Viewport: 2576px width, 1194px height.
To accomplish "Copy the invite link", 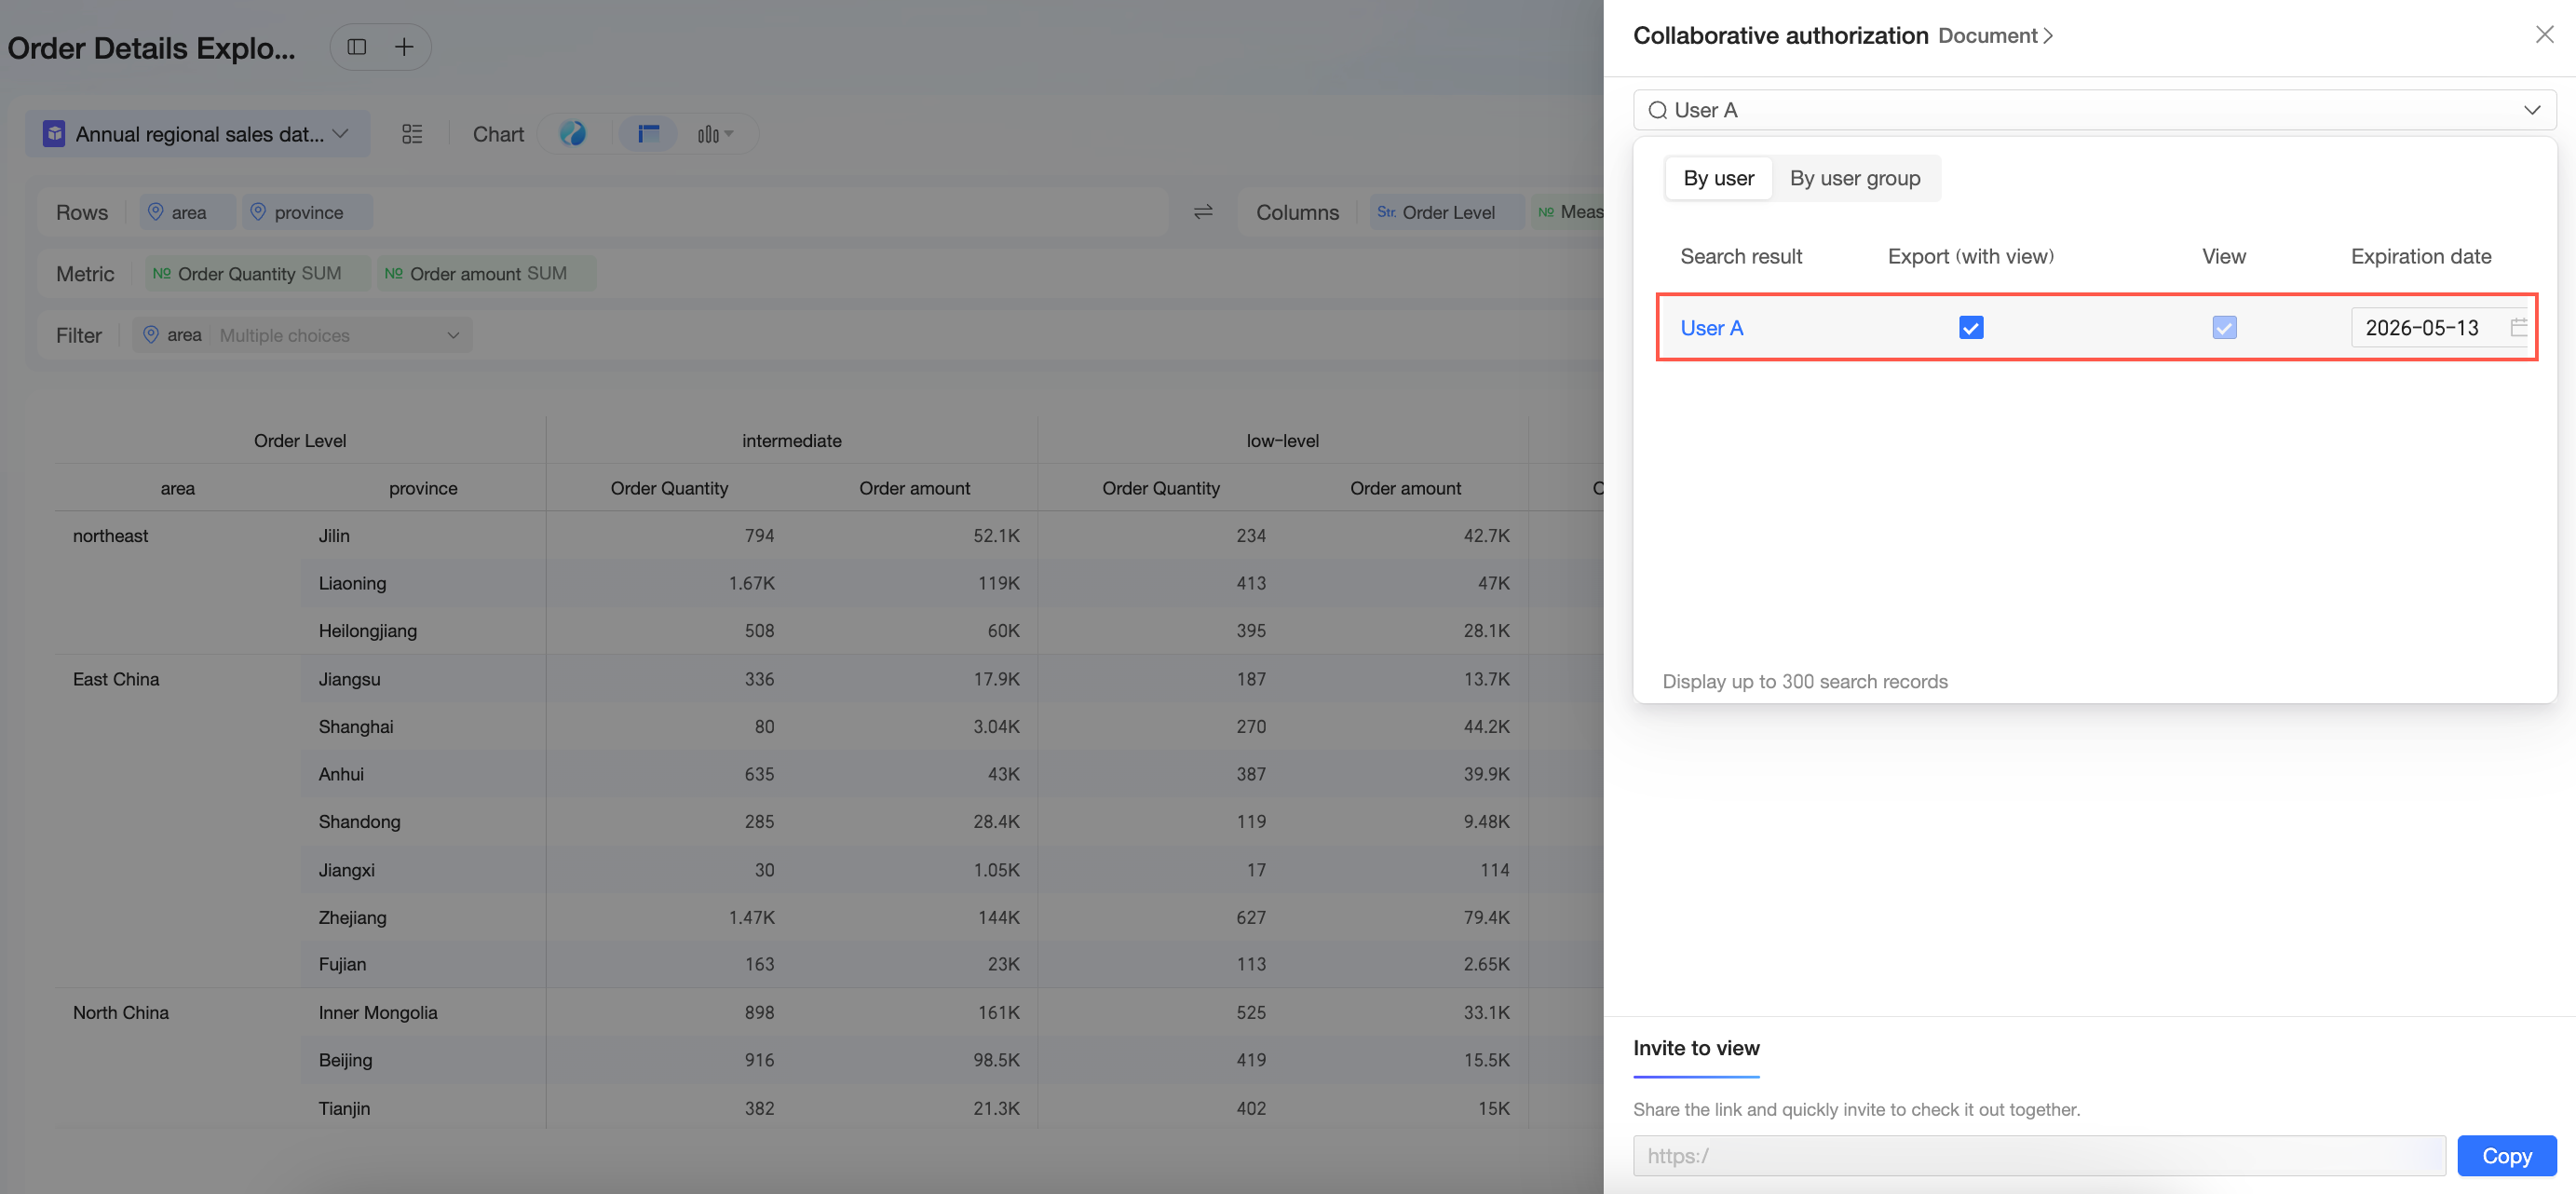I will pos(2506,1156).
